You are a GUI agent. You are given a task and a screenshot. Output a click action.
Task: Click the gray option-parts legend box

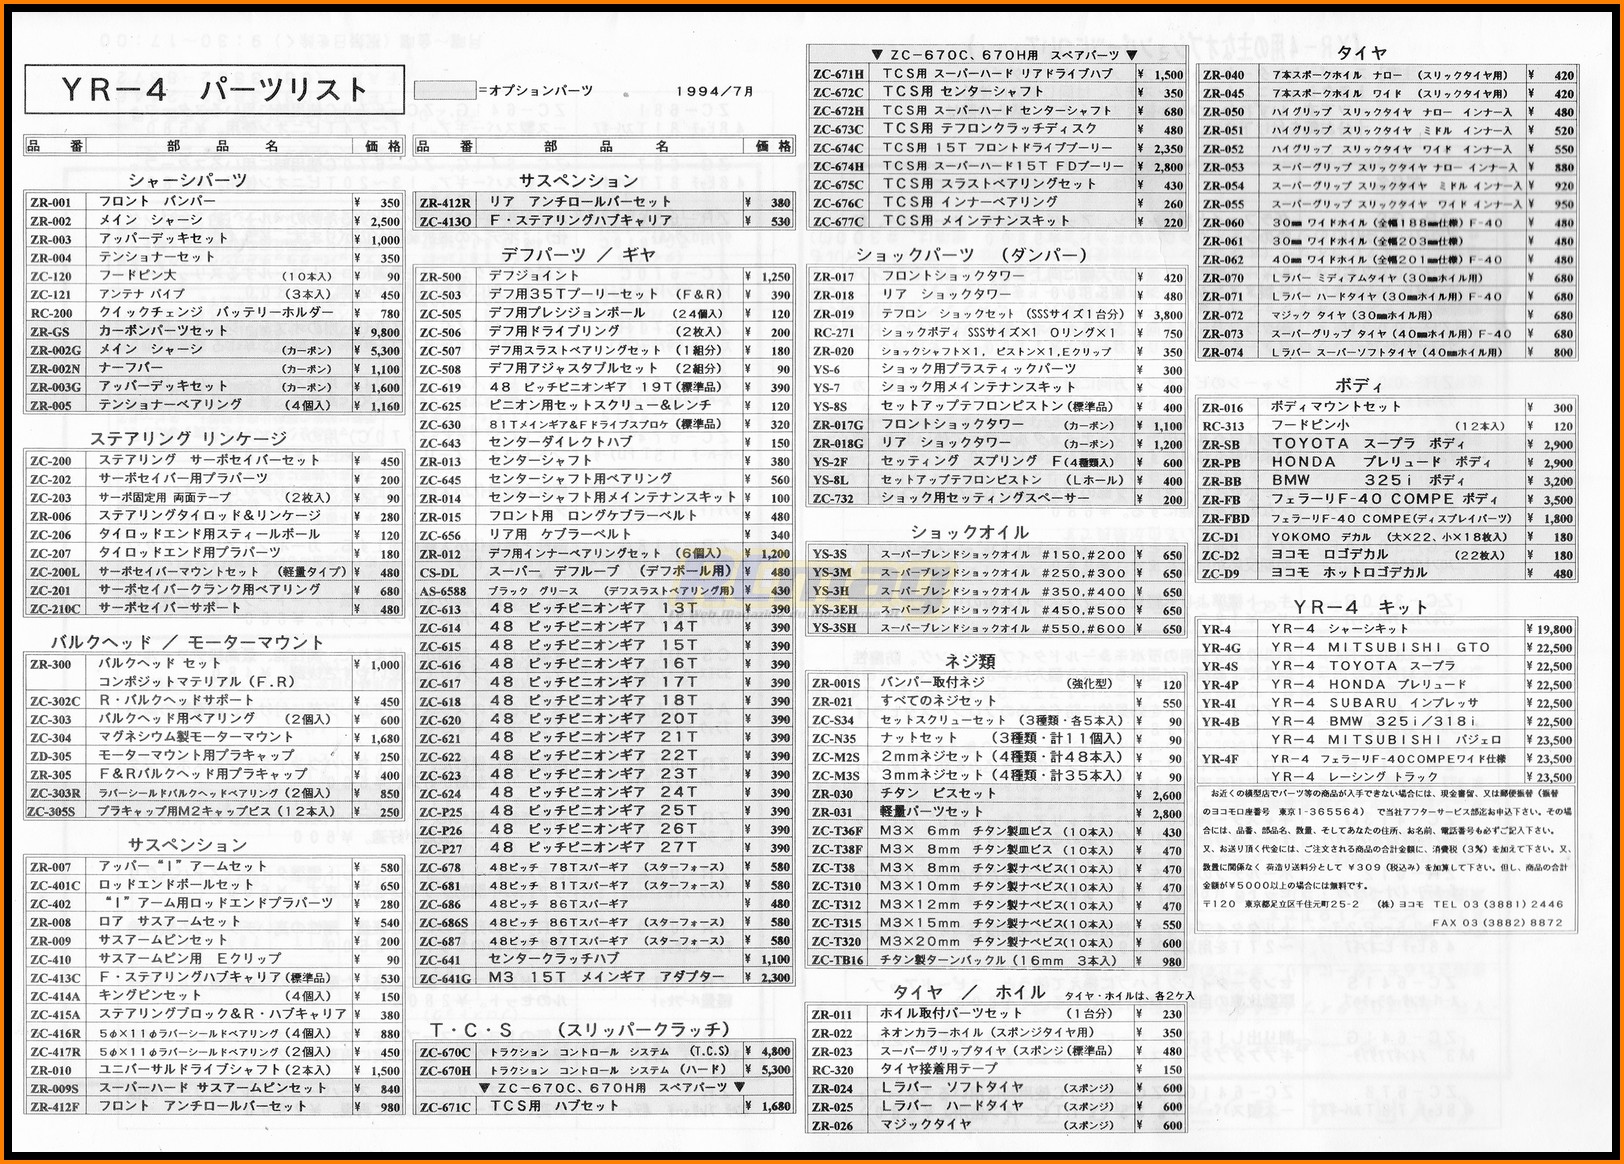pos(445,90)
